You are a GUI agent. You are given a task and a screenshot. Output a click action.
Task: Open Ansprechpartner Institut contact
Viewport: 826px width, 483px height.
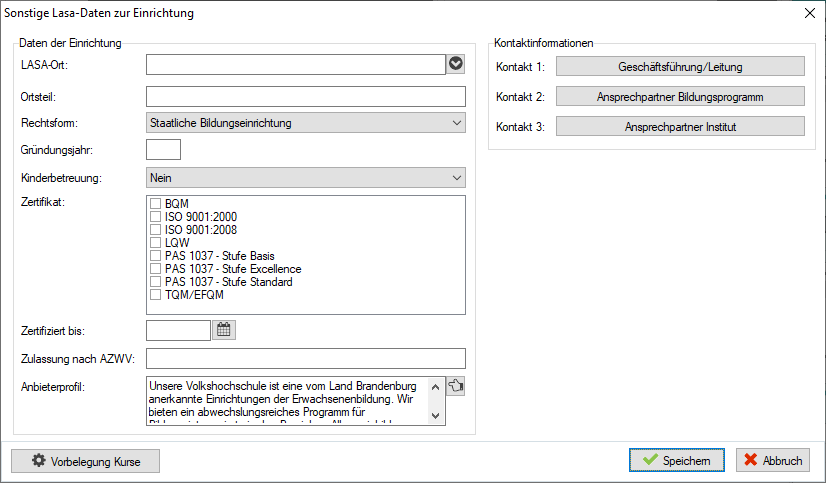coord(680,127)
